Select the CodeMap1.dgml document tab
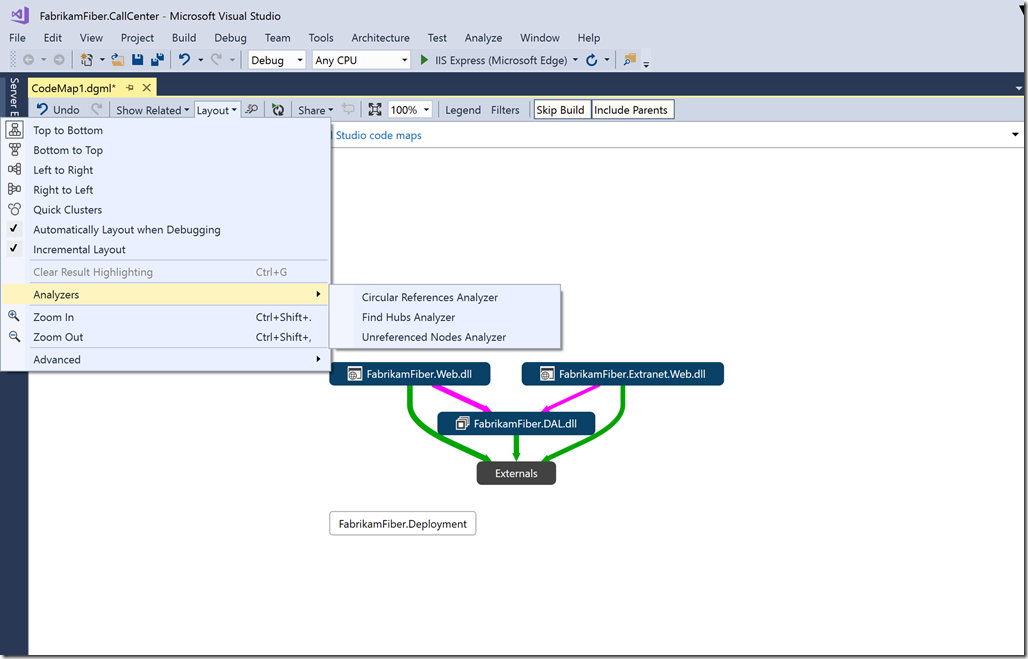Viewport: 1028px width, 659px height. [73, 88]
